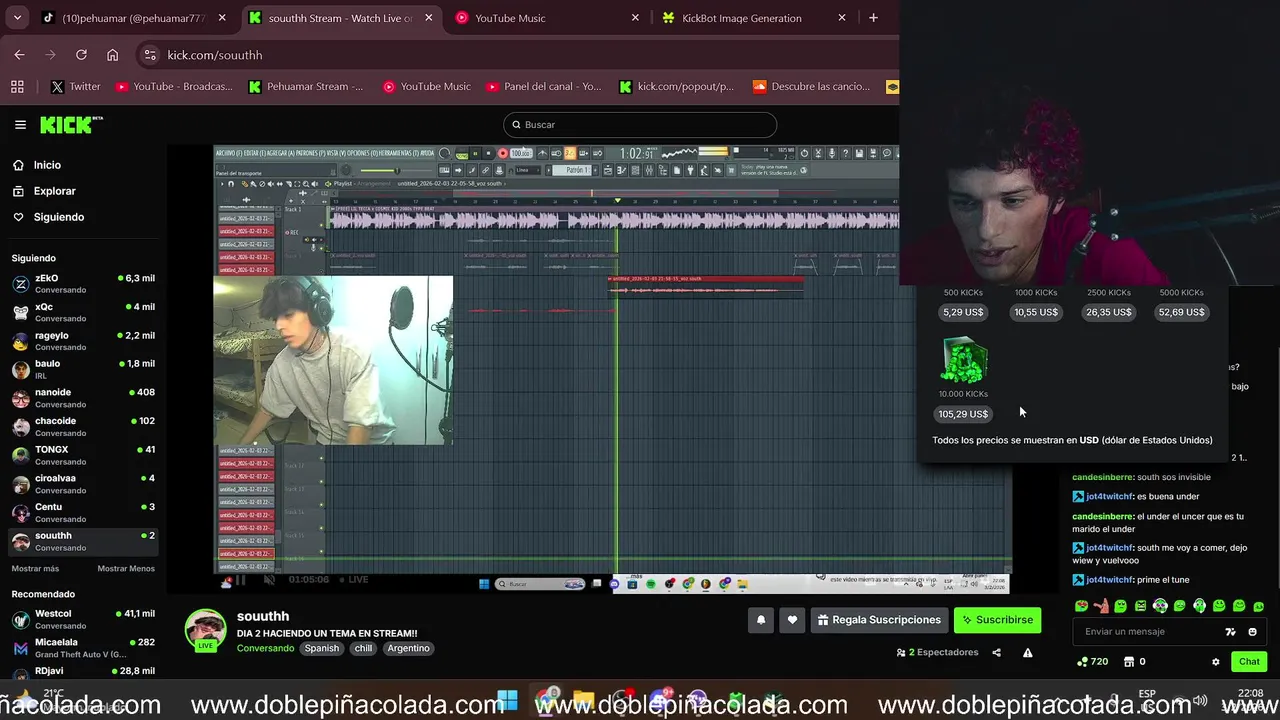Open the emoji picker in chat box

[x=1252, y=632]
